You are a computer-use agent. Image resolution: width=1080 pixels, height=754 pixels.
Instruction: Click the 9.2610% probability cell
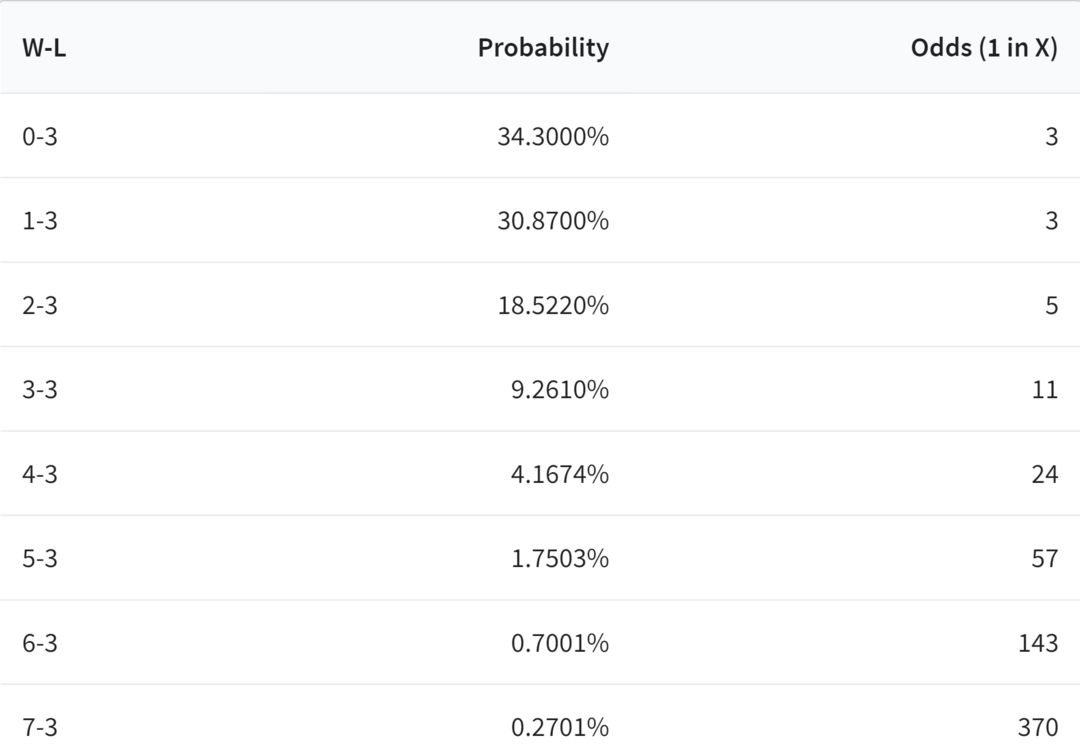pyautogui.click(x=560, y=390)
